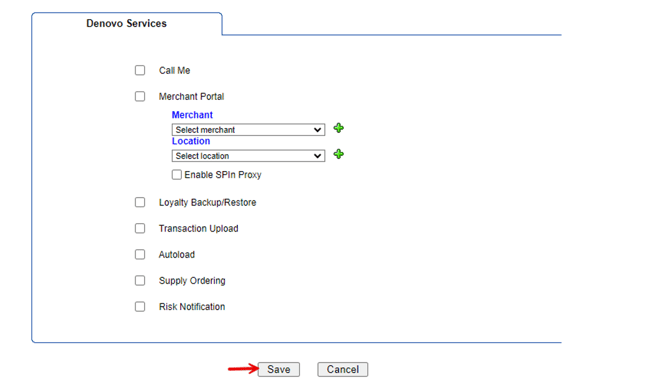
Task: Click the Merchant Portal label text
Action: pyautogui.click(x=191, y=97)
